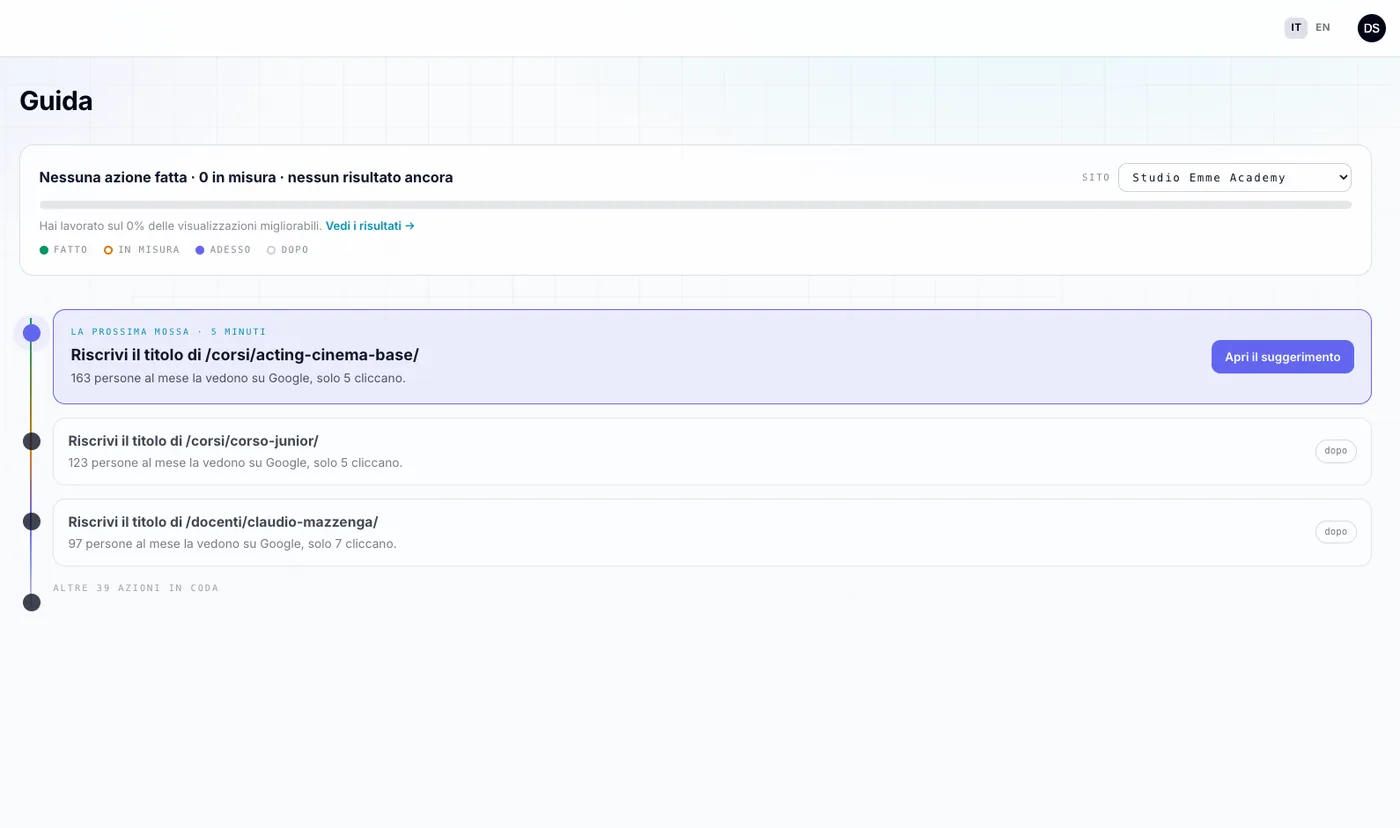Open the site dropdown showing Studio Emme Academy

(1235, 177)
